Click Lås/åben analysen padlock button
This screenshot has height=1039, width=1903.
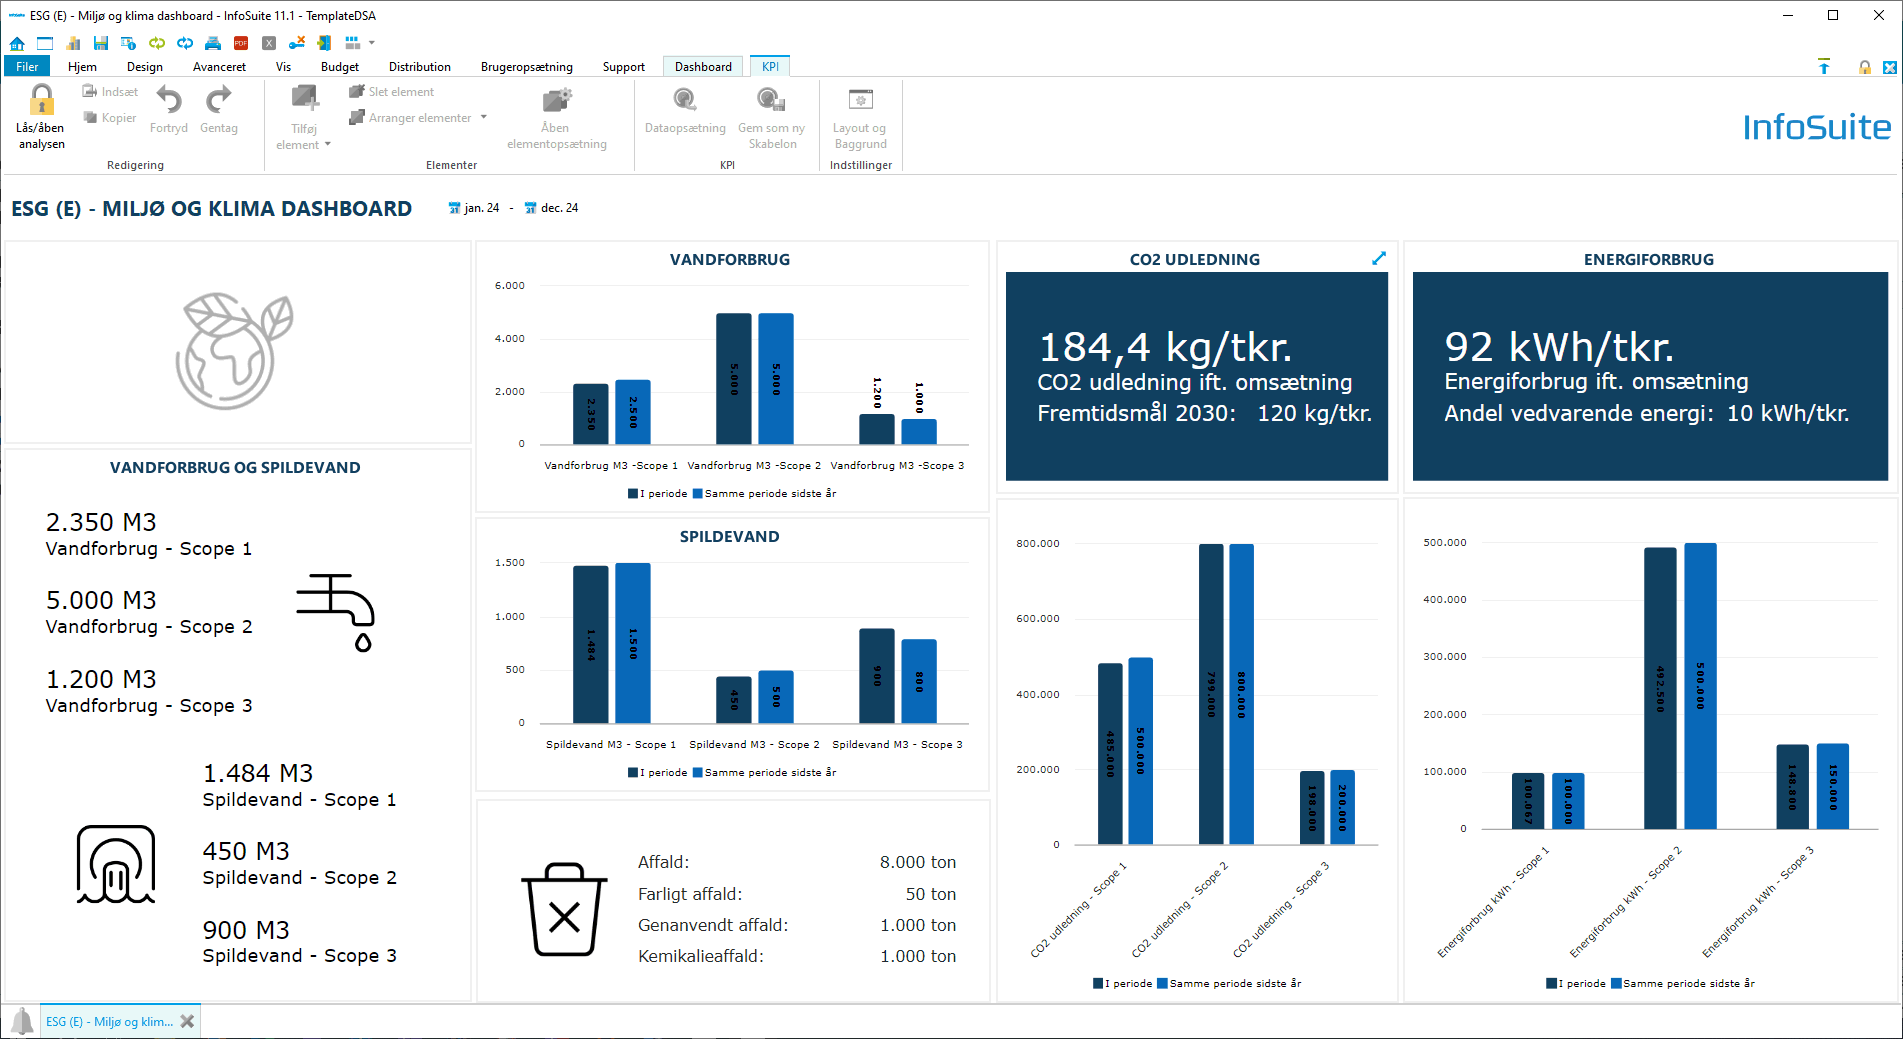coord(41,117)
